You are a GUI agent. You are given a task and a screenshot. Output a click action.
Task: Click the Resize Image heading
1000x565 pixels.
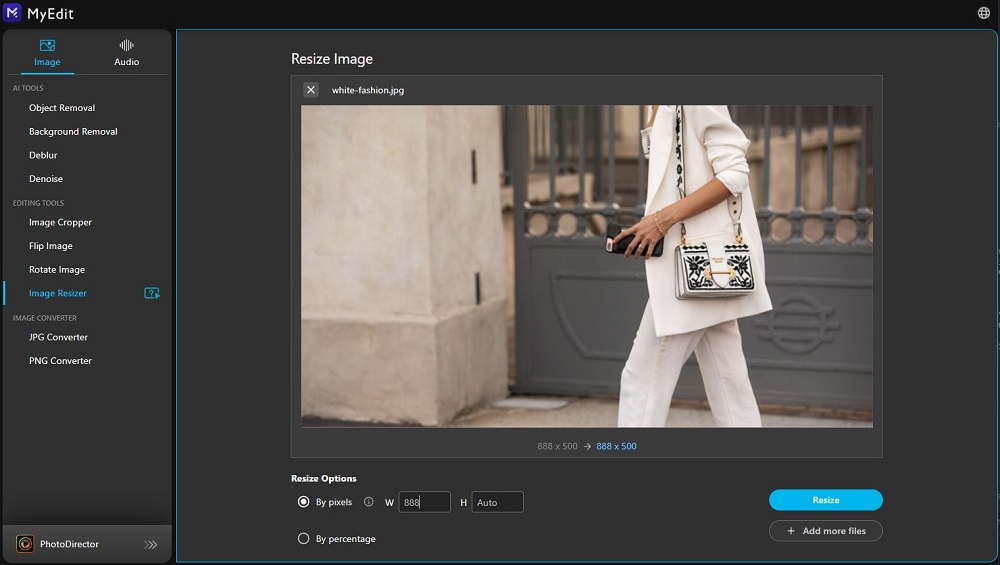pos(332,59)
